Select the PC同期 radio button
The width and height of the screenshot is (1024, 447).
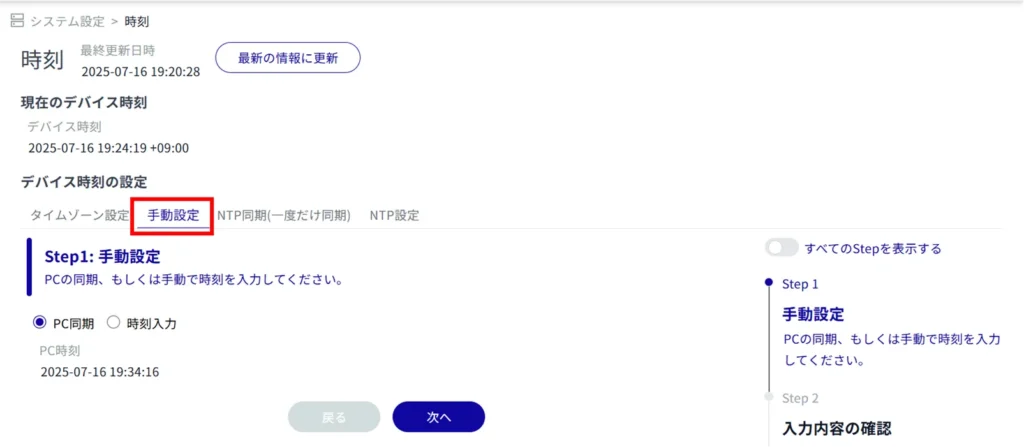tap(40, 323)
